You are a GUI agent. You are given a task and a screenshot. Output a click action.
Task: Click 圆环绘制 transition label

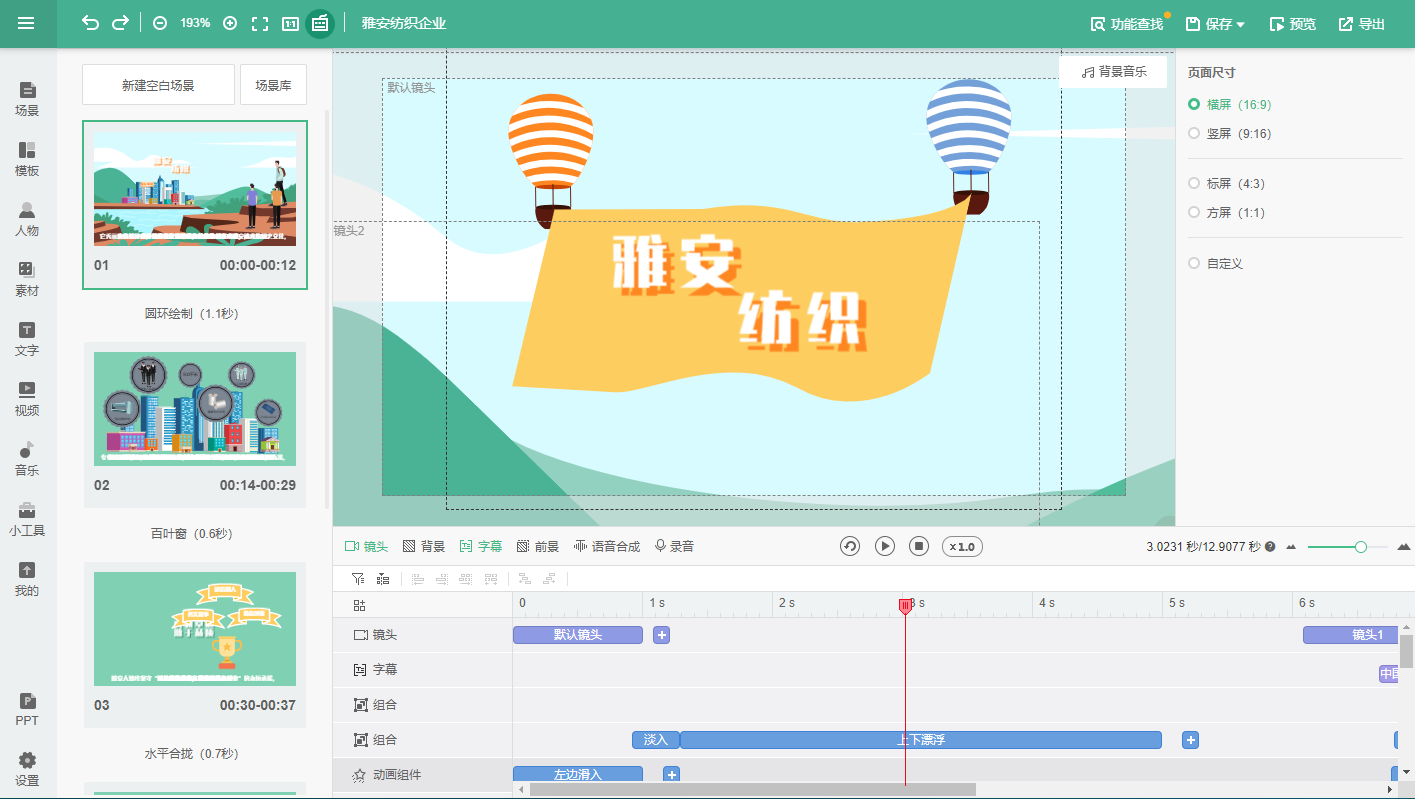(x=192, y=313)
